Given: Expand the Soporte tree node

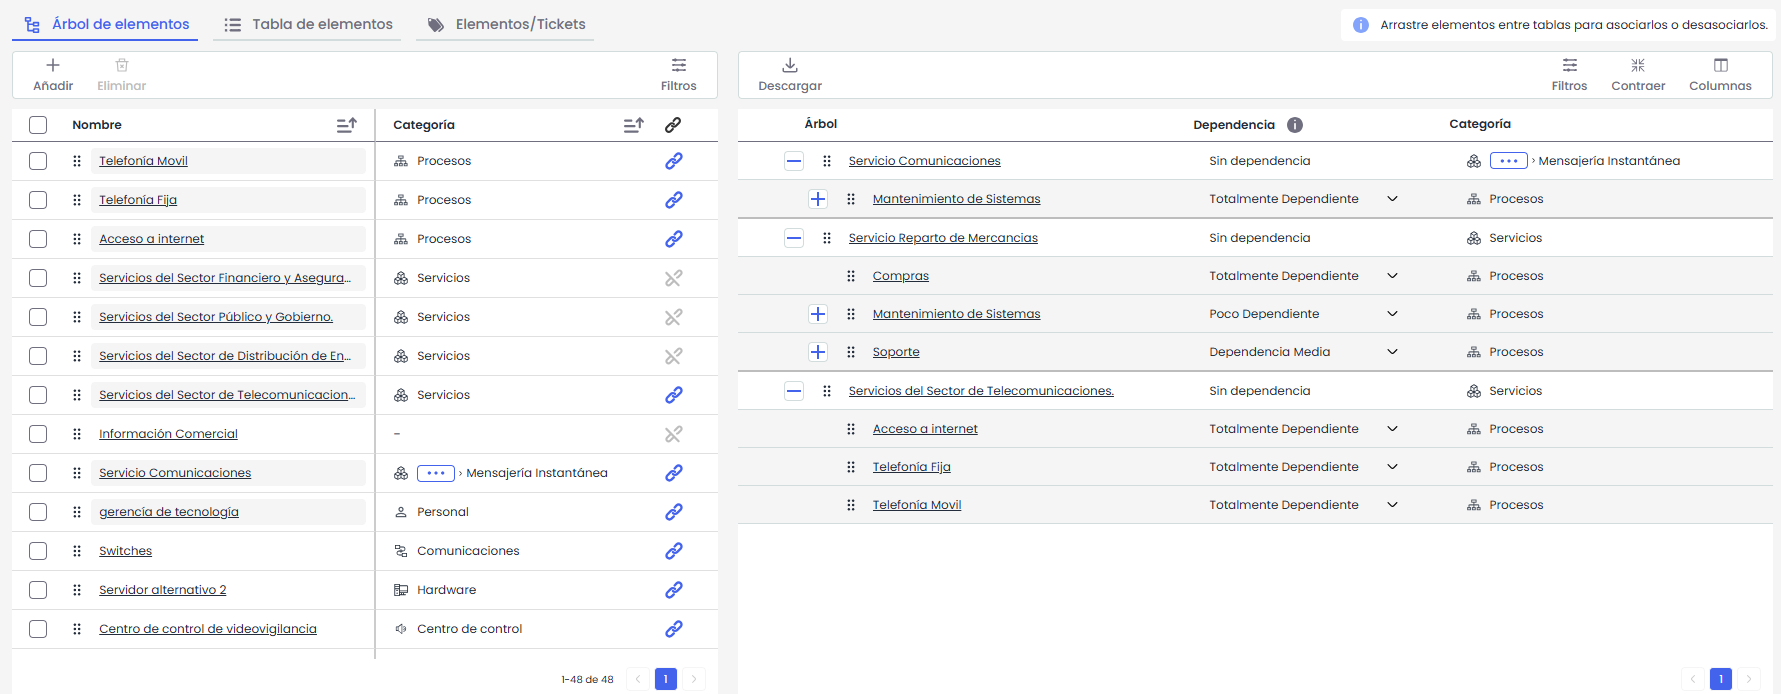Looking at the screenshot, I should [818, 352].
